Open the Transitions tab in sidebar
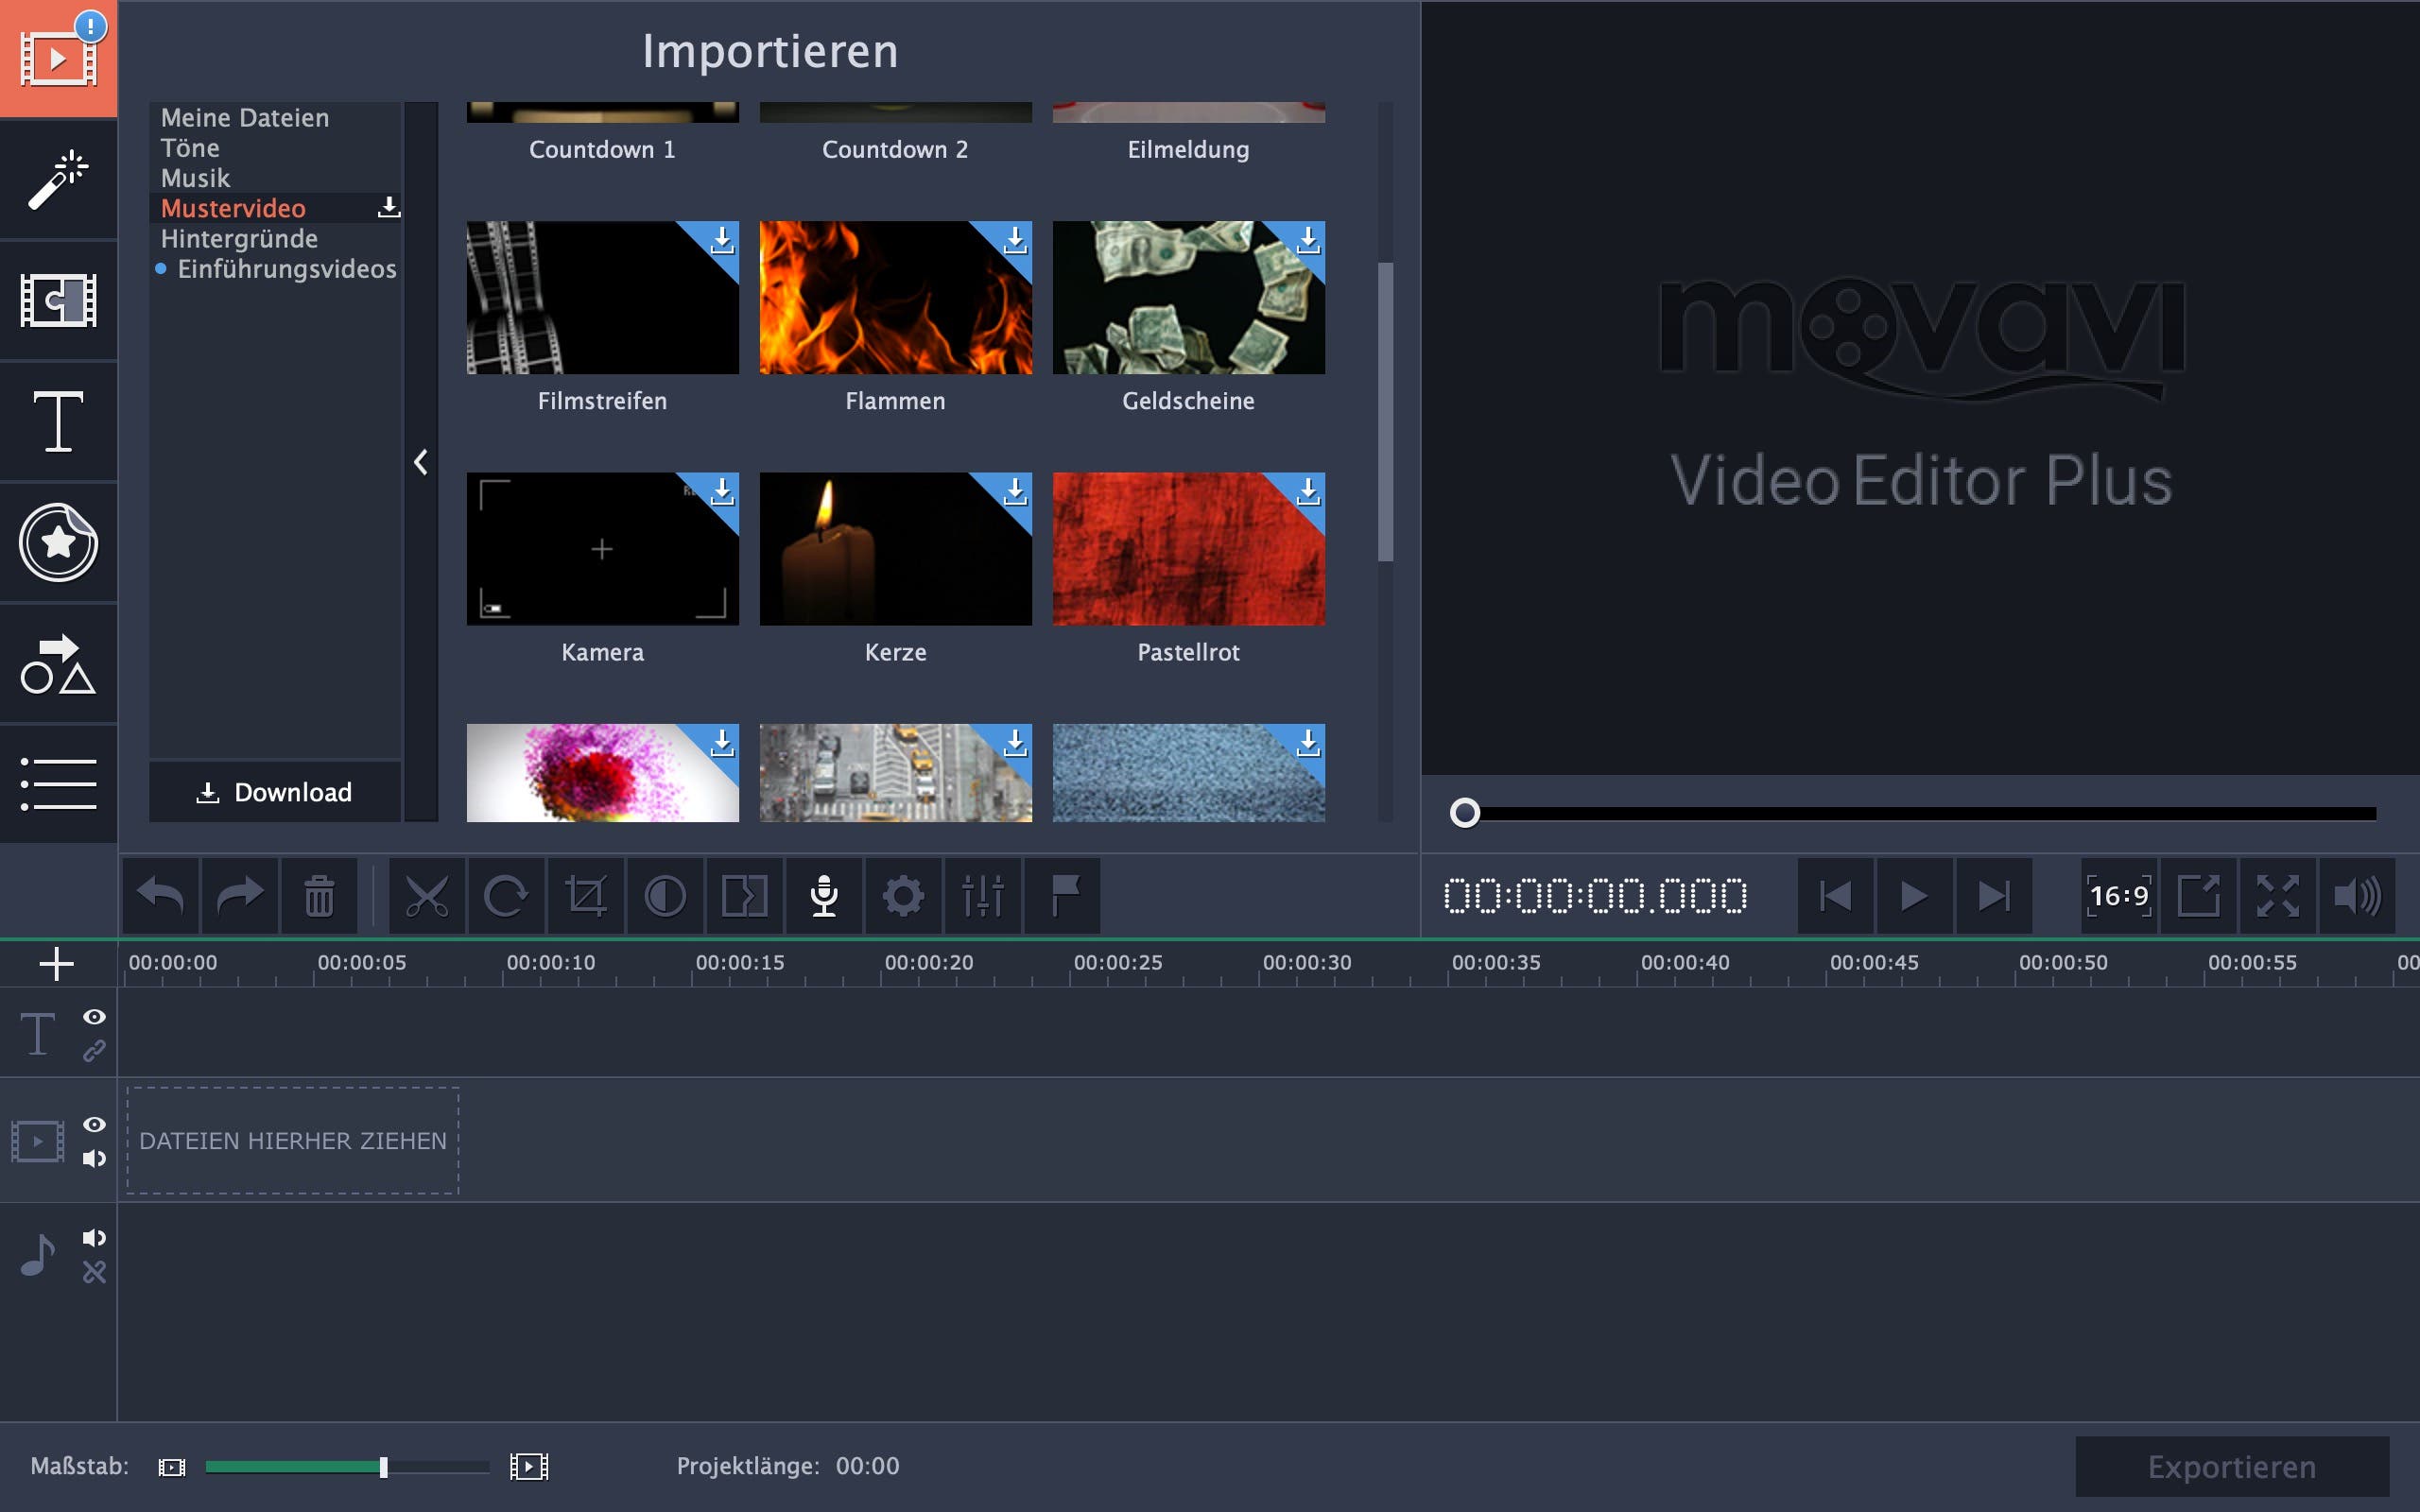The width and height of the screenshot is (2420, 1512). pos(58,300)
